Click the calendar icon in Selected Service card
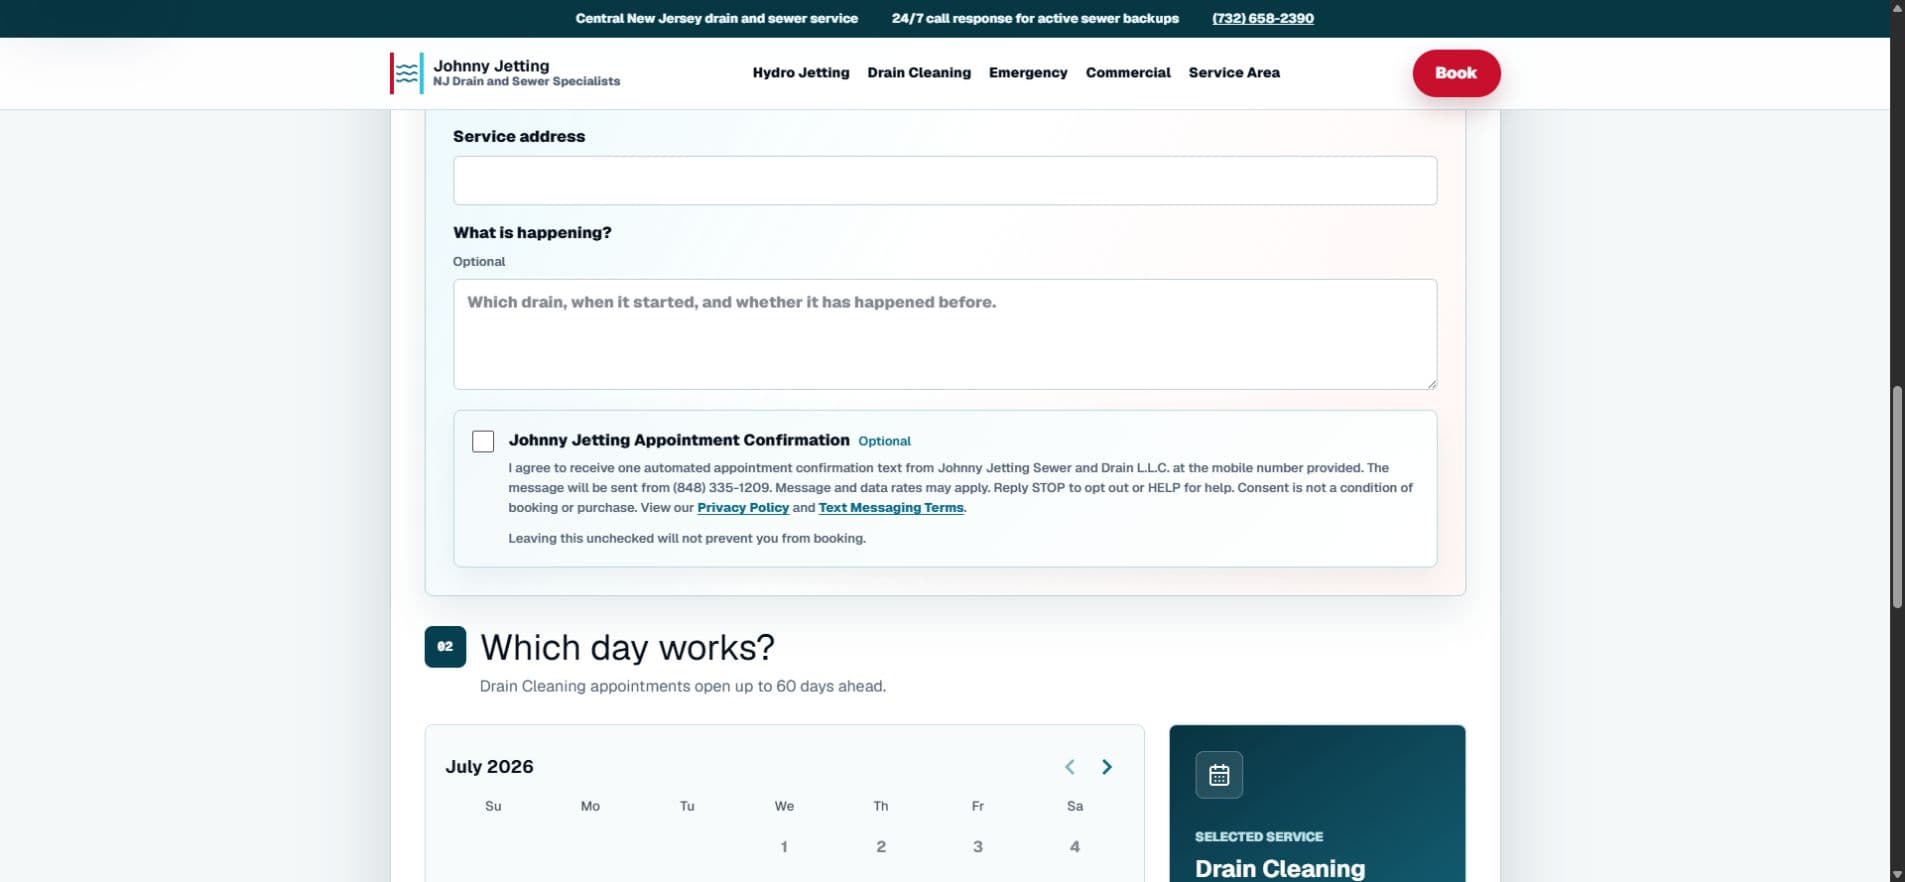1905x882 pixels. [1219, 775]
